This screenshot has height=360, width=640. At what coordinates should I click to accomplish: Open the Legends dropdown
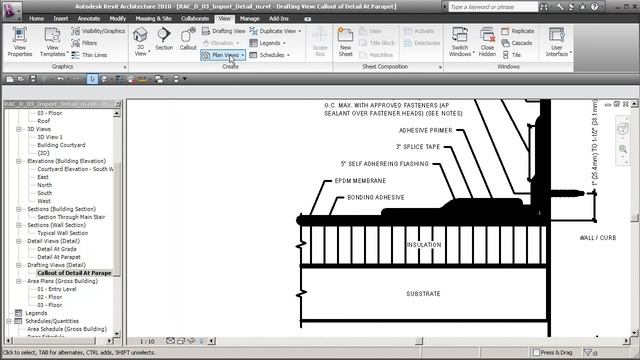267,43
